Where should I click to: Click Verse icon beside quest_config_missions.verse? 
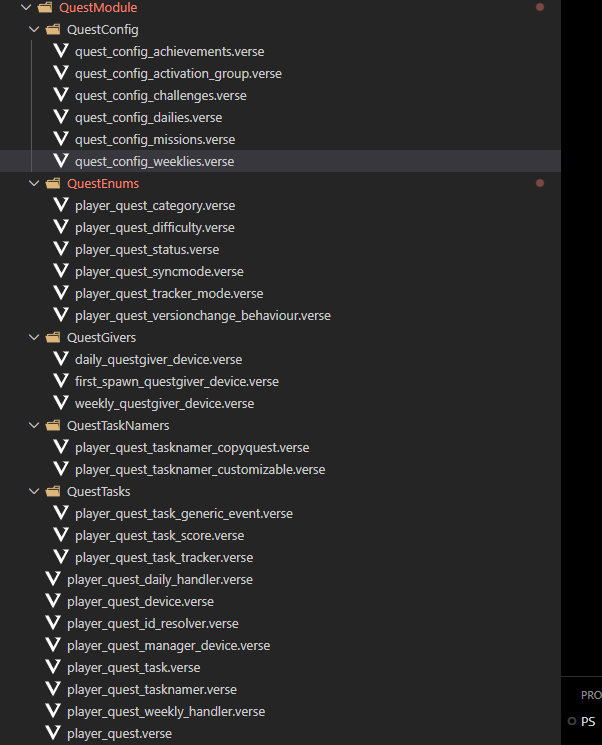pyautogui.click(x=61, y=138)
